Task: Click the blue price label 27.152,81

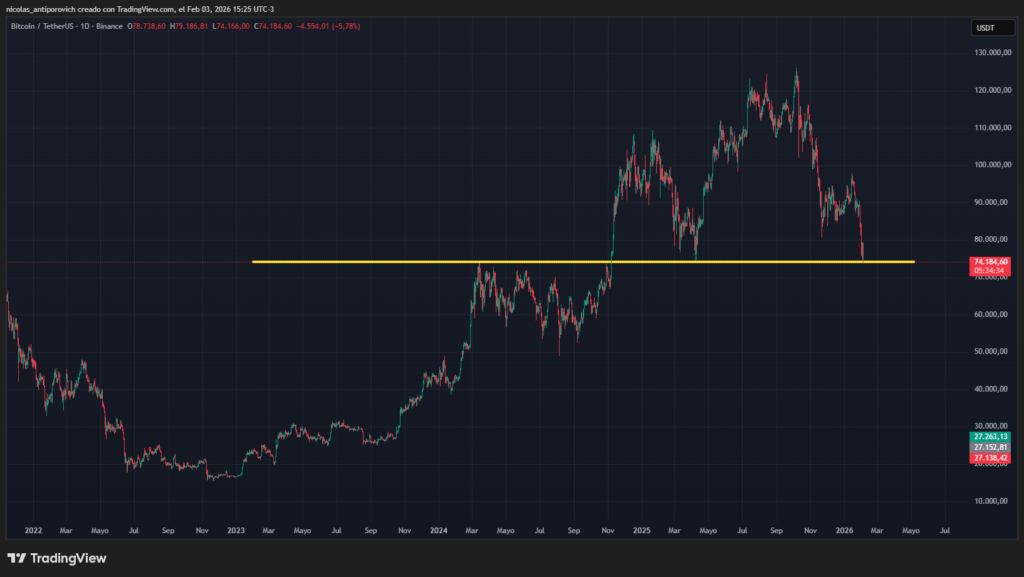Action: [992, 449]
